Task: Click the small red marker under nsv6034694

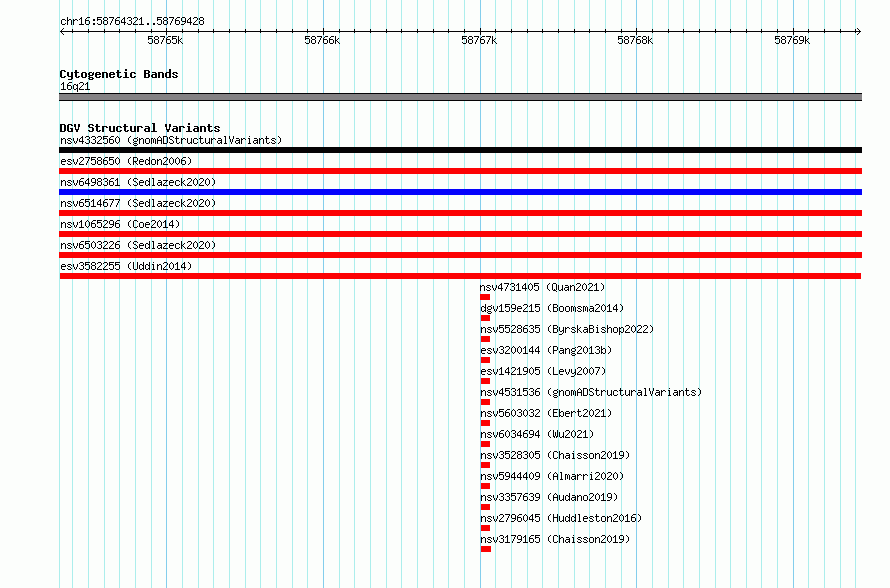Action: coord(485,444)
